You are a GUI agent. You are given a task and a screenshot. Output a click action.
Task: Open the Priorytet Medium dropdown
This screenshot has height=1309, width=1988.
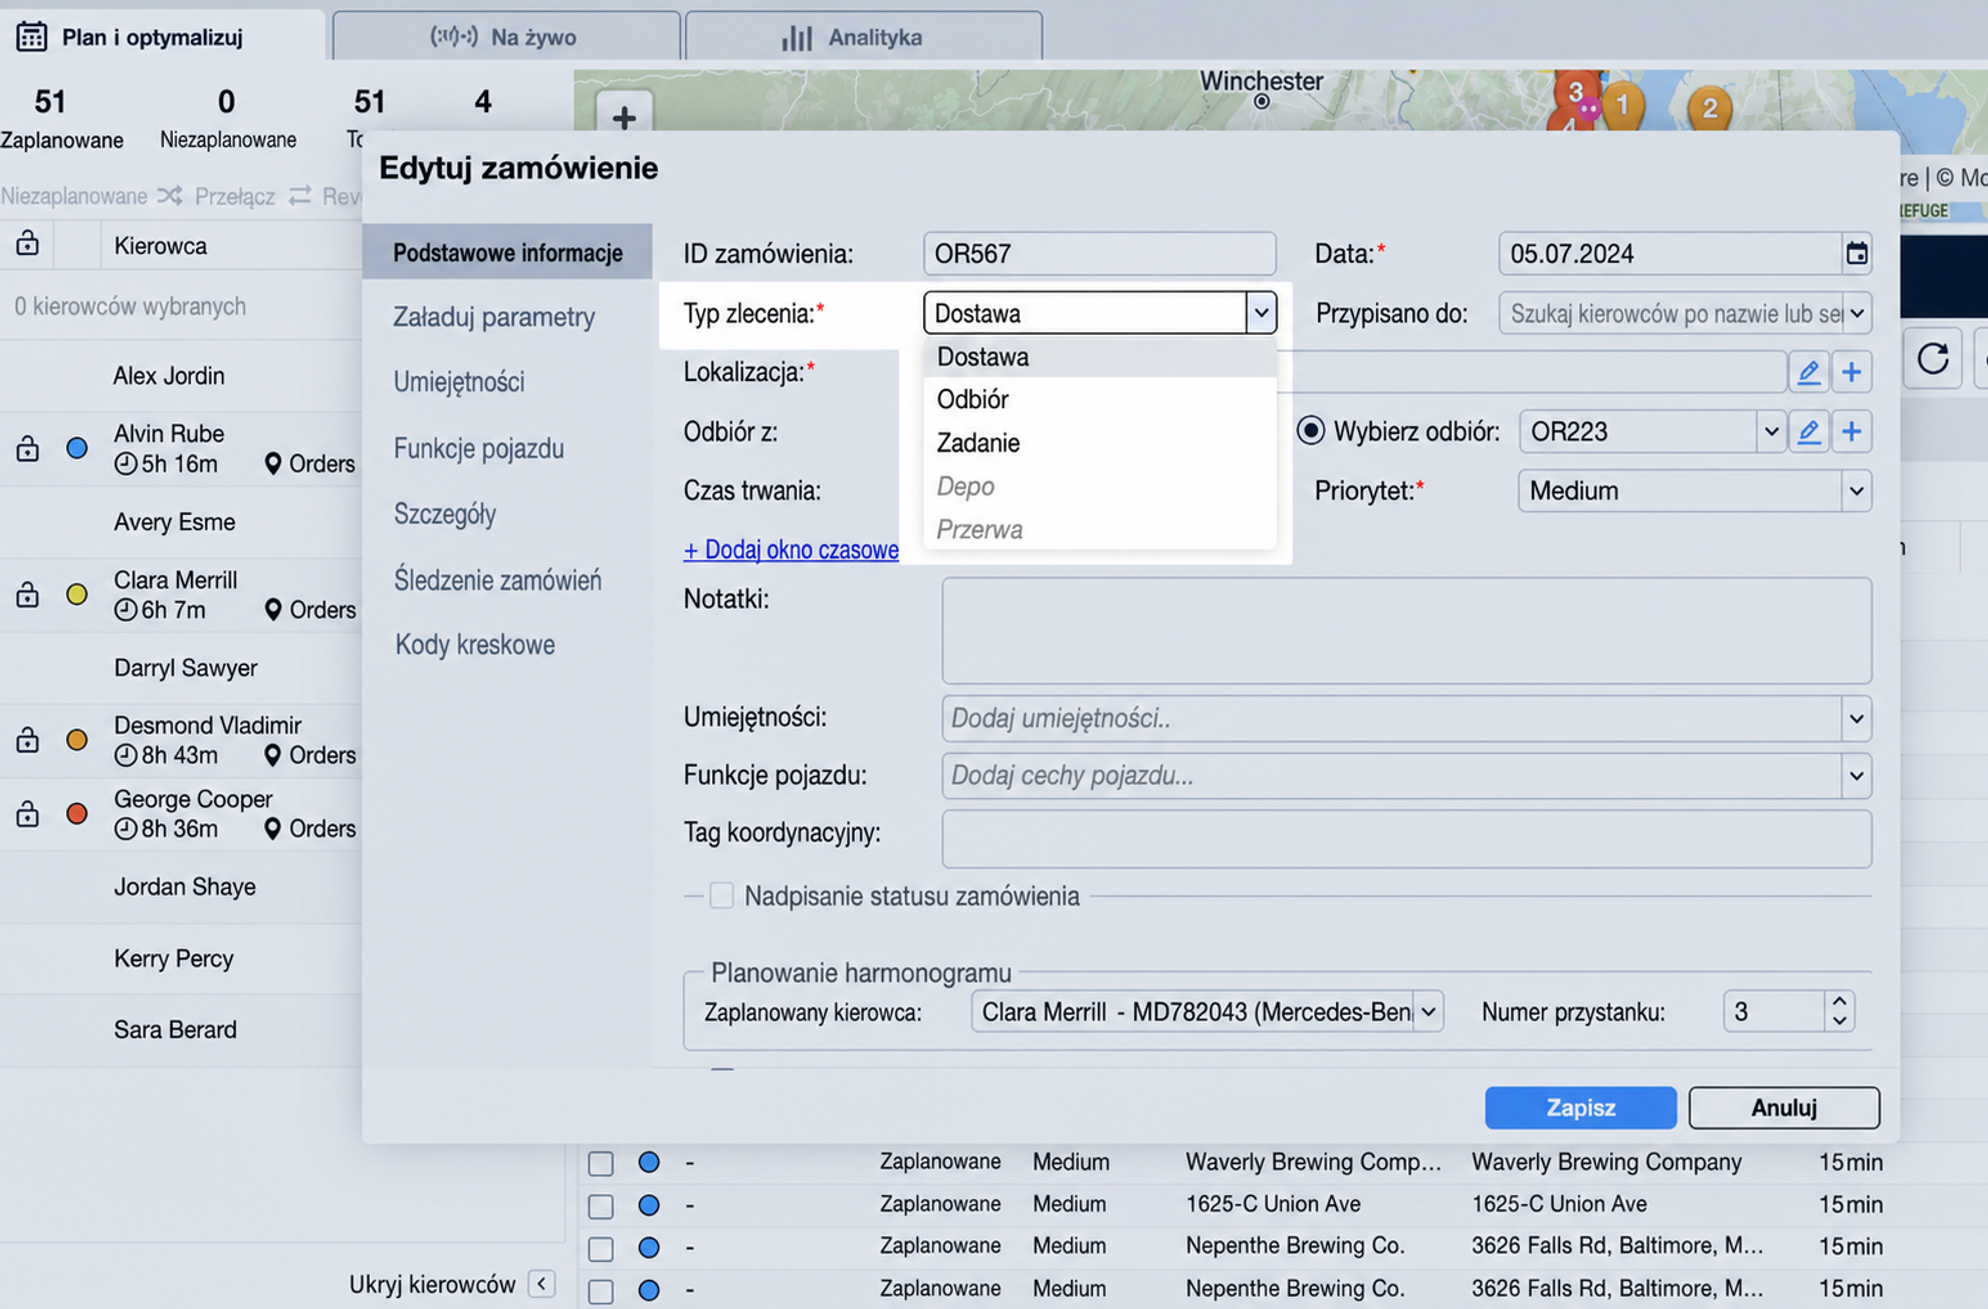tap(1856, 491)
